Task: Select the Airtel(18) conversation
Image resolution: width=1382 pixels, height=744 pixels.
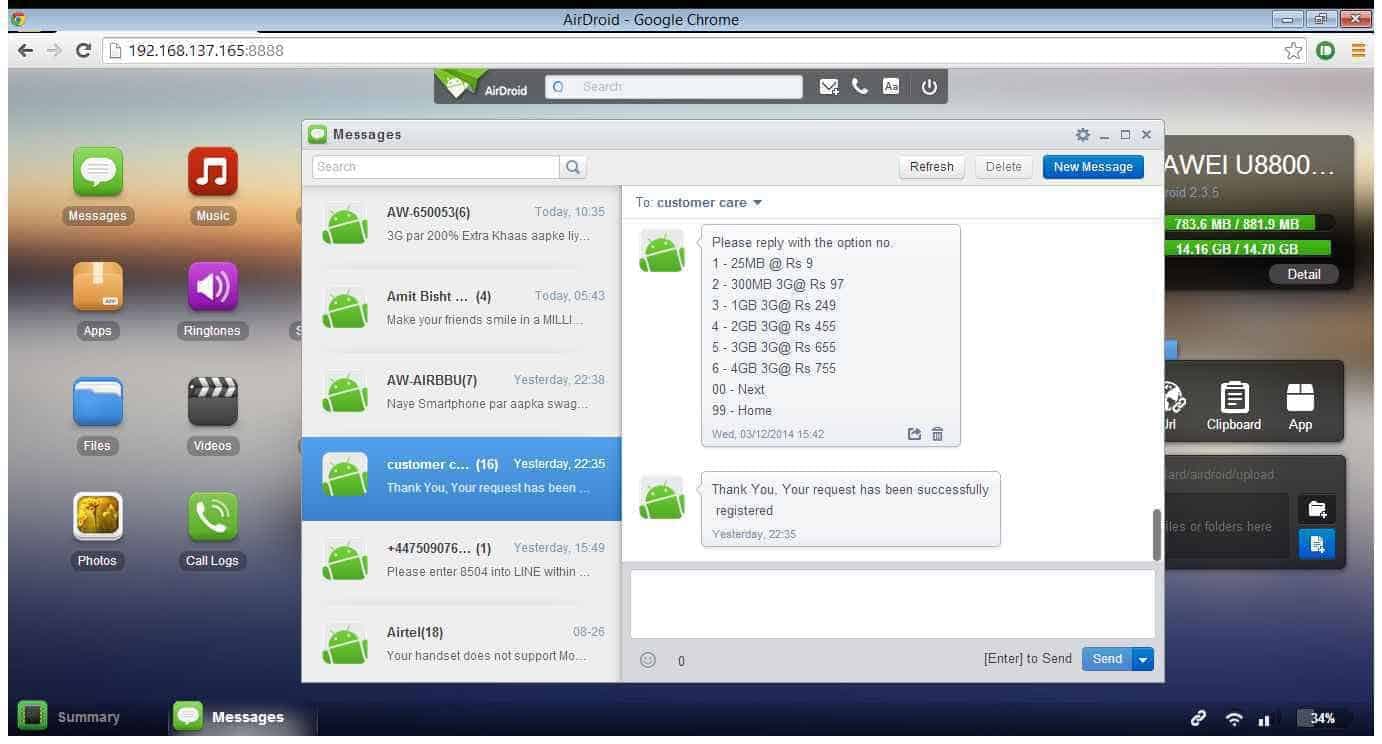Action: click(x=461, y=643)
